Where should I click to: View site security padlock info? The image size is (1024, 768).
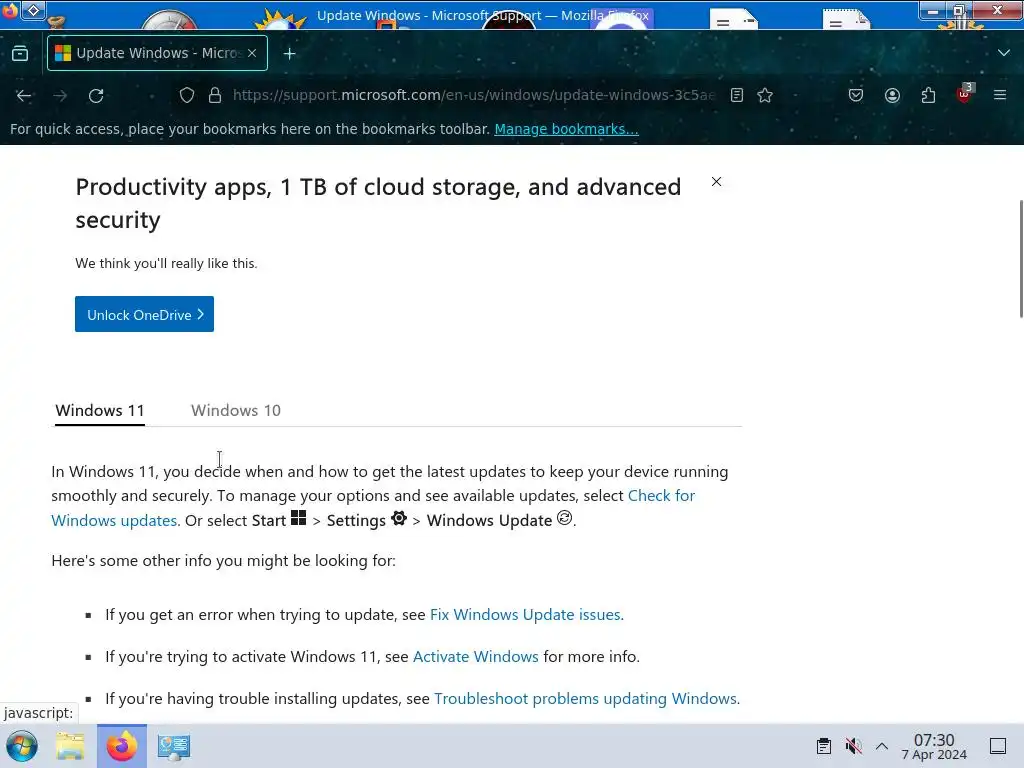pos(215,95)
